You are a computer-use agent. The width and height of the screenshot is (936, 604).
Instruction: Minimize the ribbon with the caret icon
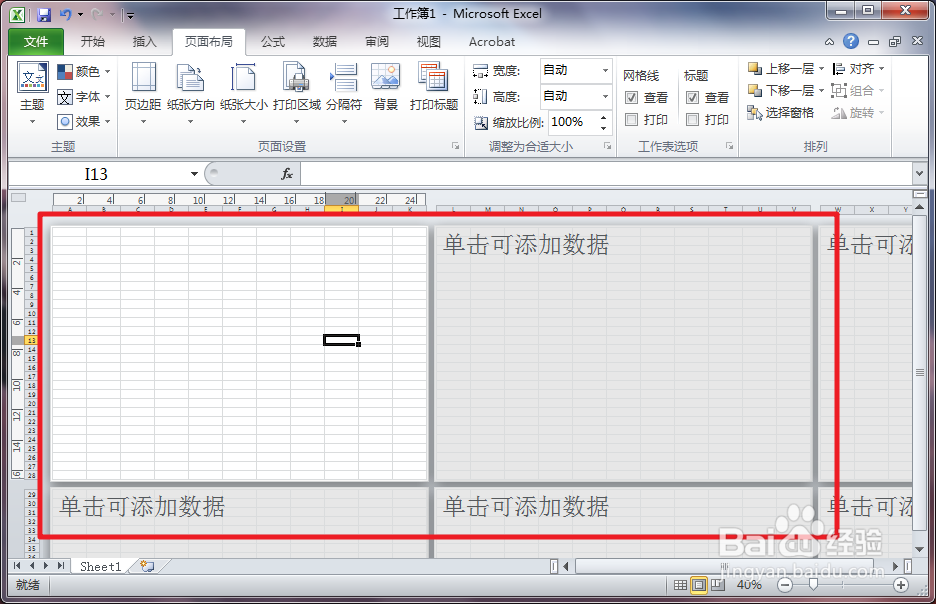(829, 42)
